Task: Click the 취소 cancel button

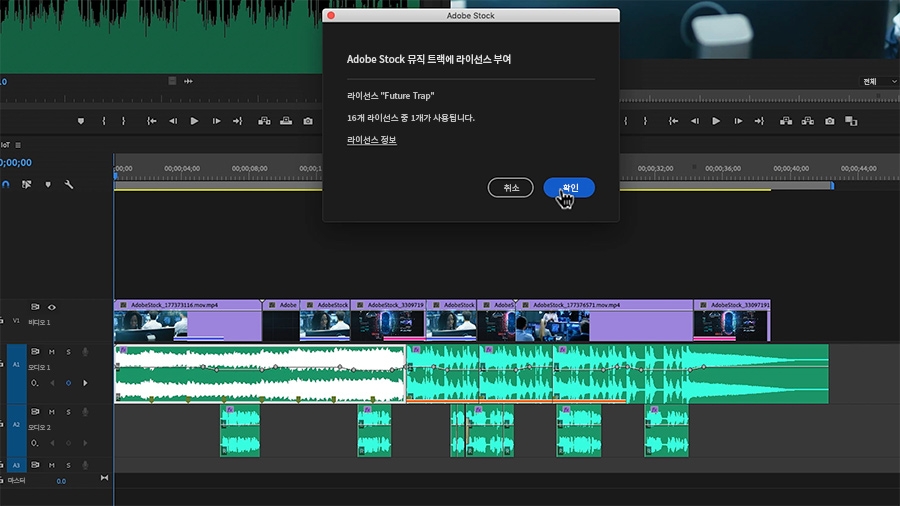Action: click(510, 188)
